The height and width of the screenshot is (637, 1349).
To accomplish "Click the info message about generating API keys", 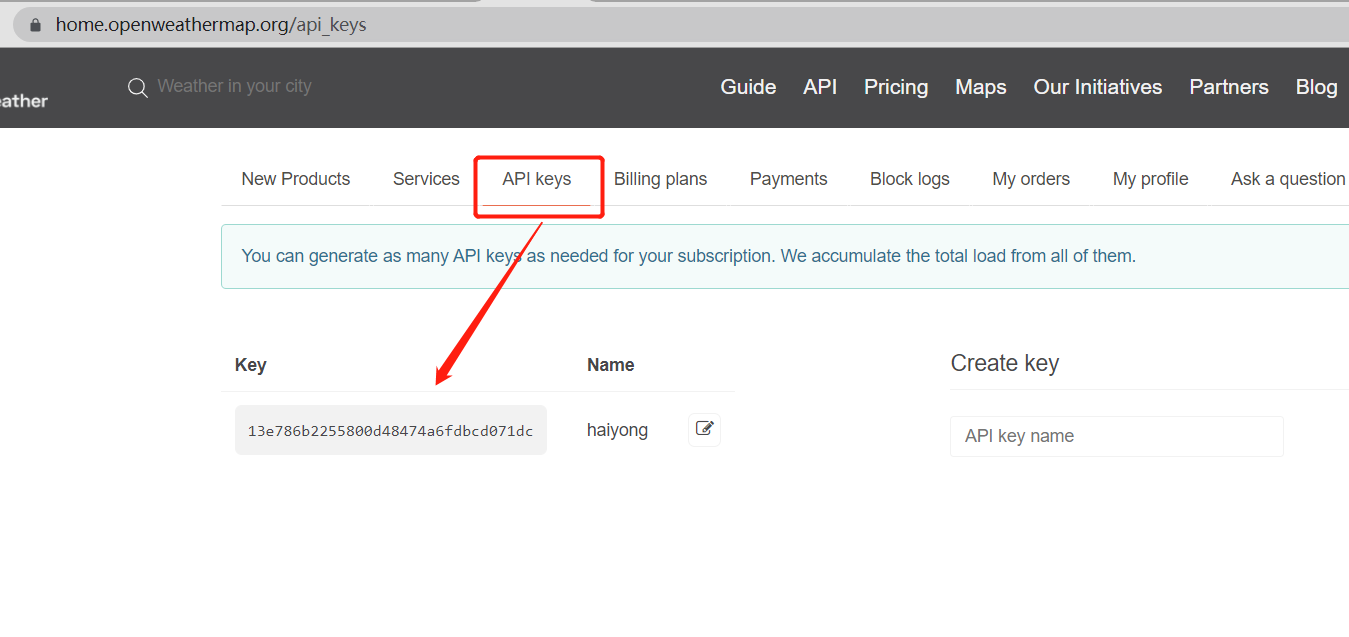I will pos(785,256).
